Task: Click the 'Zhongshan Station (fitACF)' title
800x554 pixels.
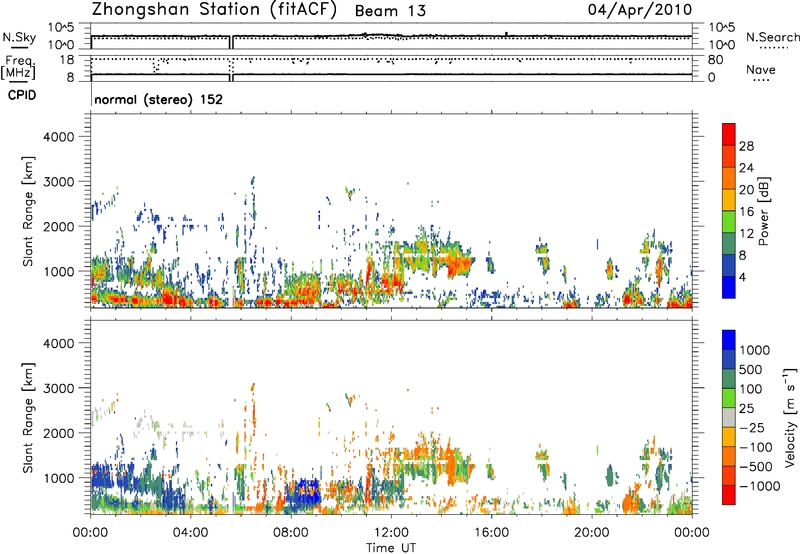Action: coord(214,10)
